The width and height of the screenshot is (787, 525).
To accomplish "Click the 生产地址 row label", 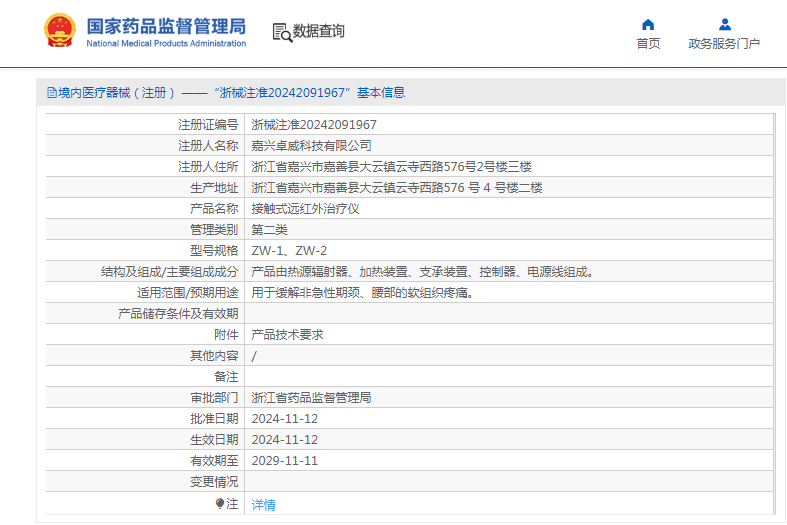I will click(214, 188).
